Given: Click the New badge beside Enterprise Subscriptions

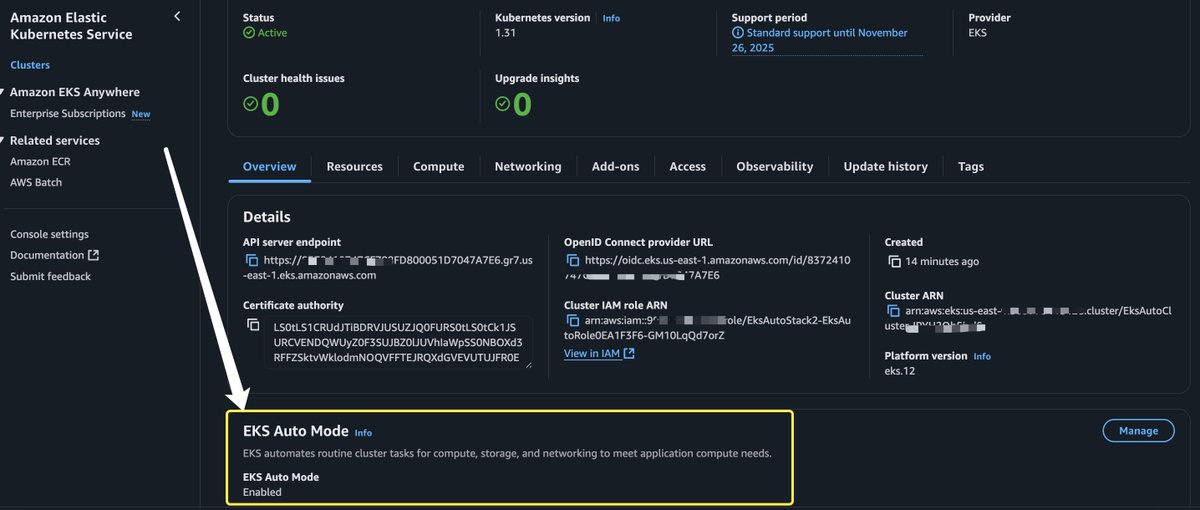Looking at the screenshot, I should pyautogui.click(x=141, y=114).
